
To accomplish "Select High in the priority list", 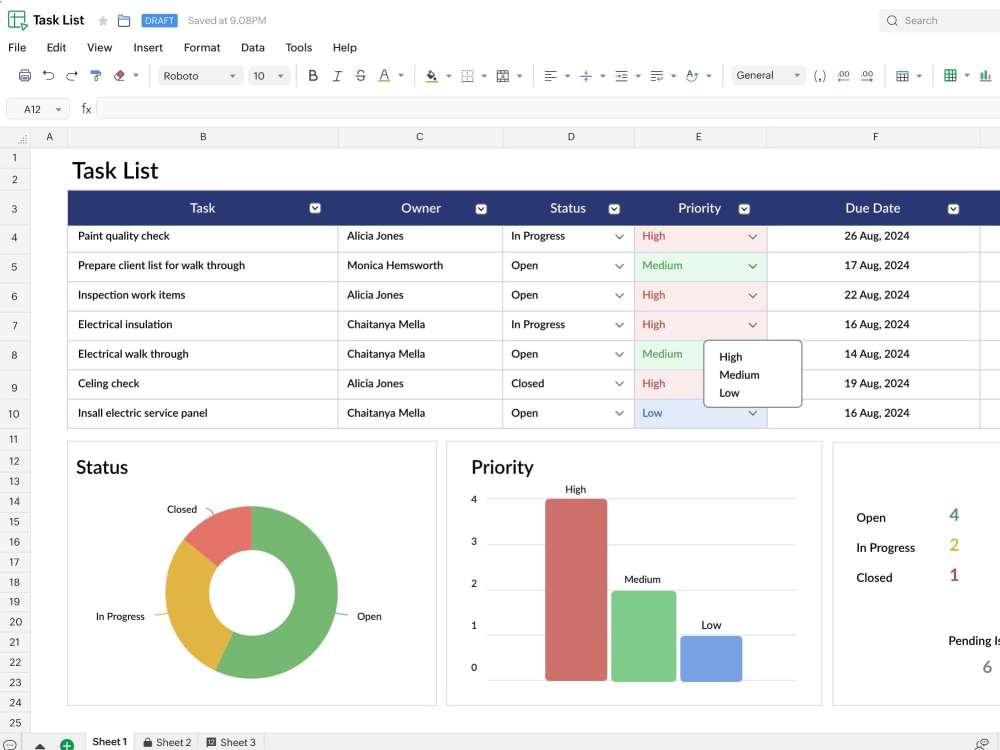I will click(731, 357).
